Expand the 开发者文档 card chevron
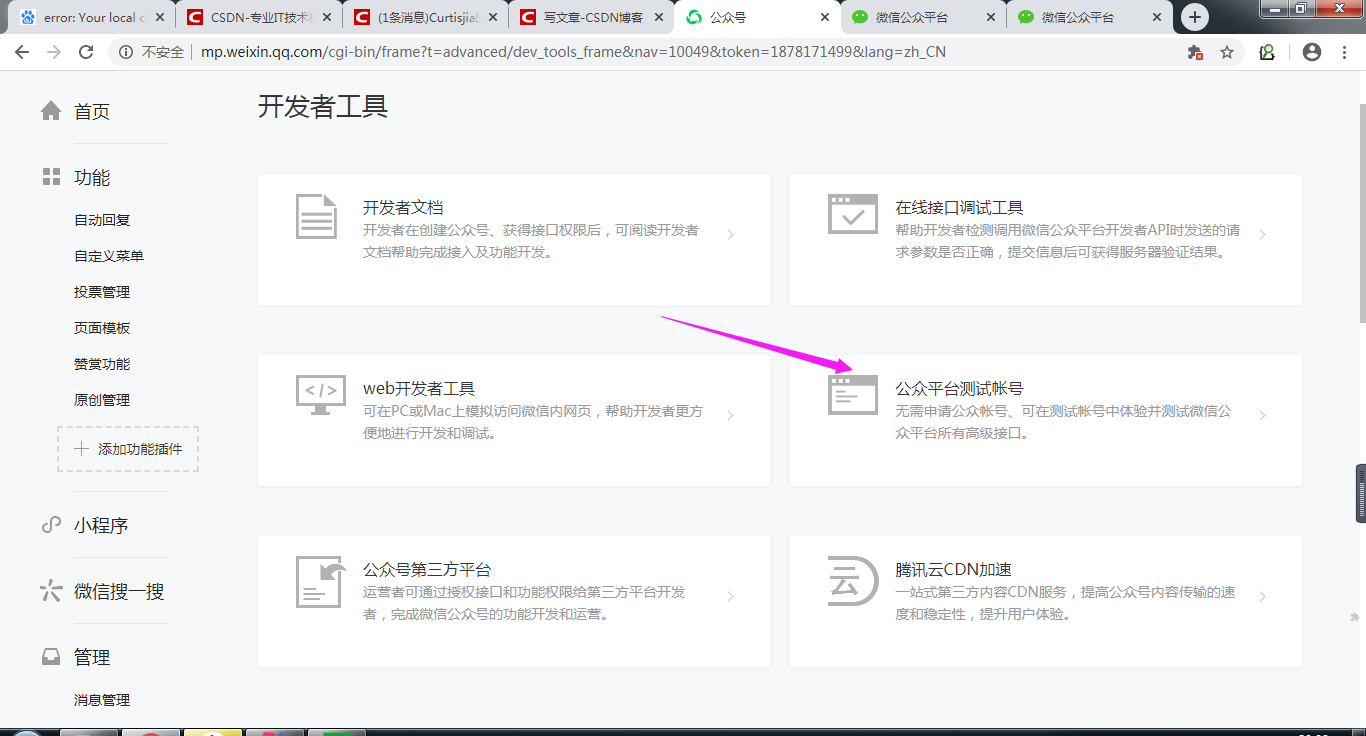 (x=731, y=235)
